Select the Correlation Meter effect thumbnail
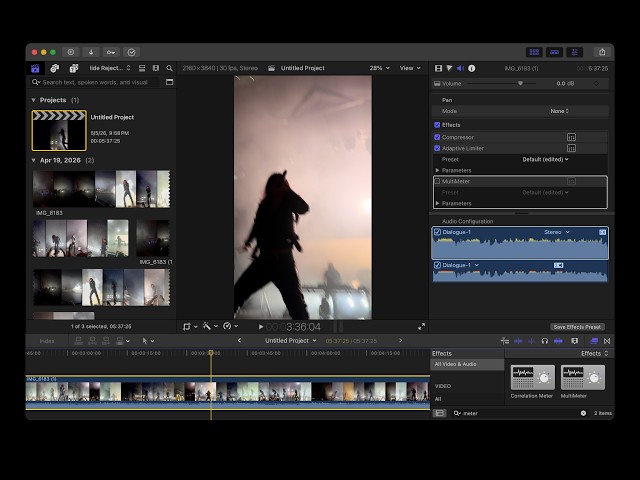The height and width of the screenshot is (480, 640). (532, 377)
